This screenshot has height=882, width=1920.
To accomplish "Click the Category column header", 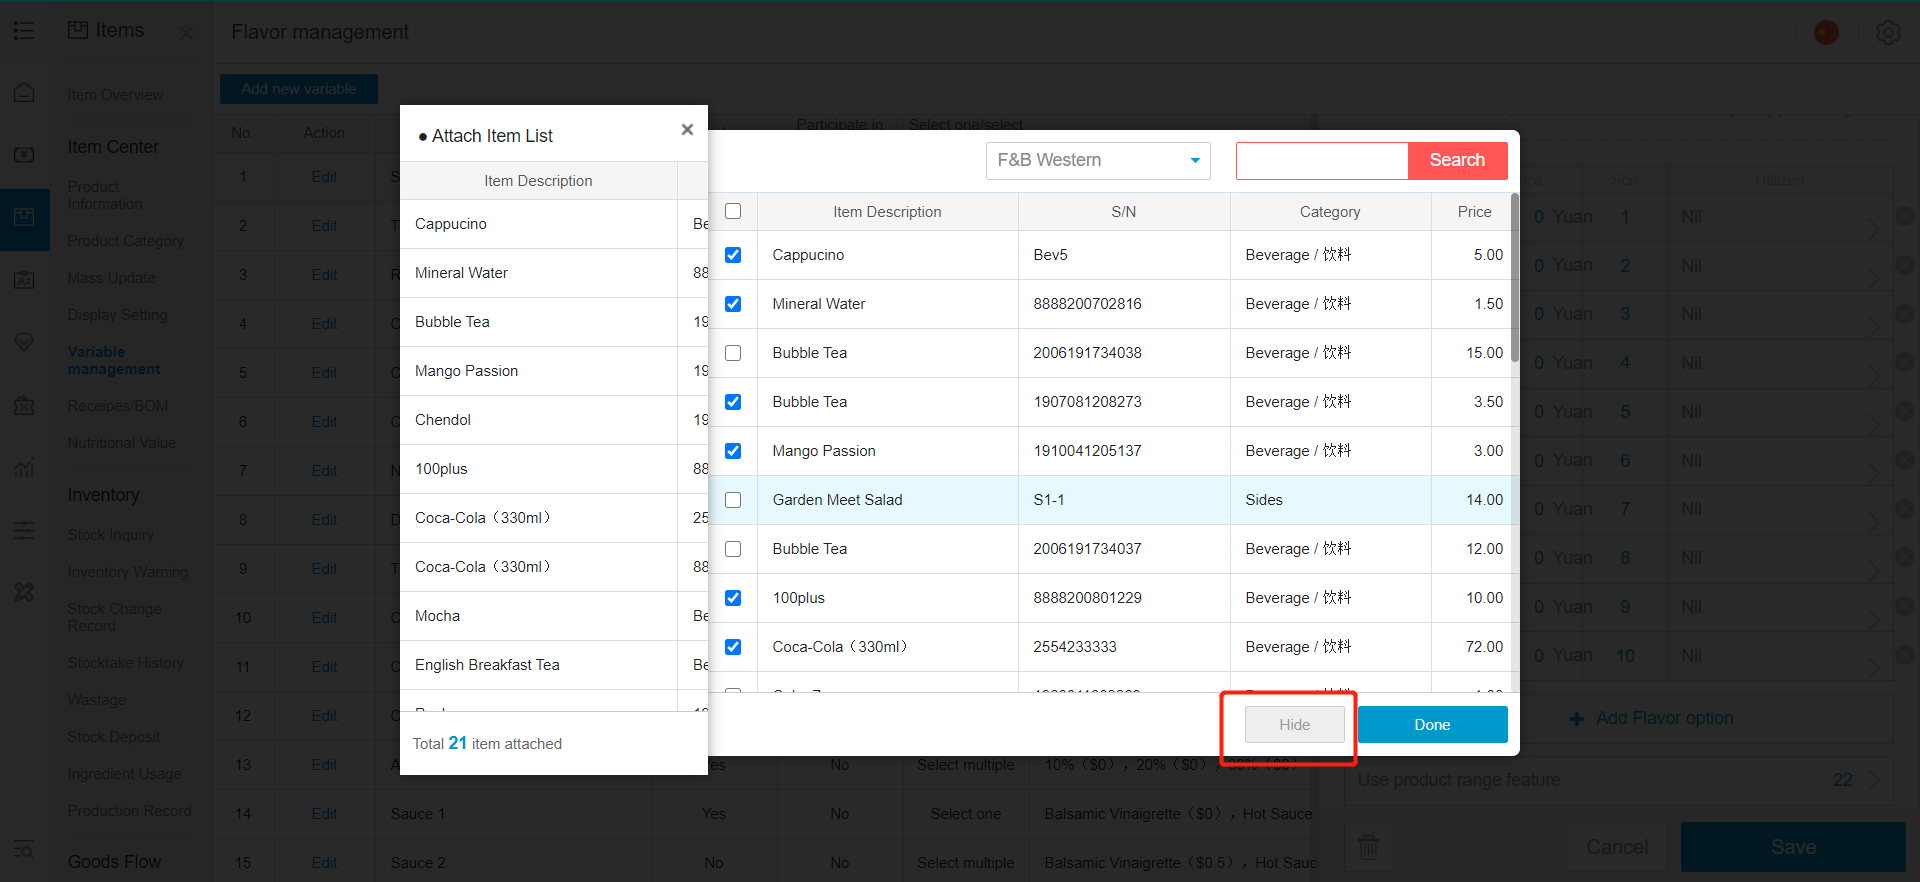I will pyautogui.click(x=1330, y=212).
